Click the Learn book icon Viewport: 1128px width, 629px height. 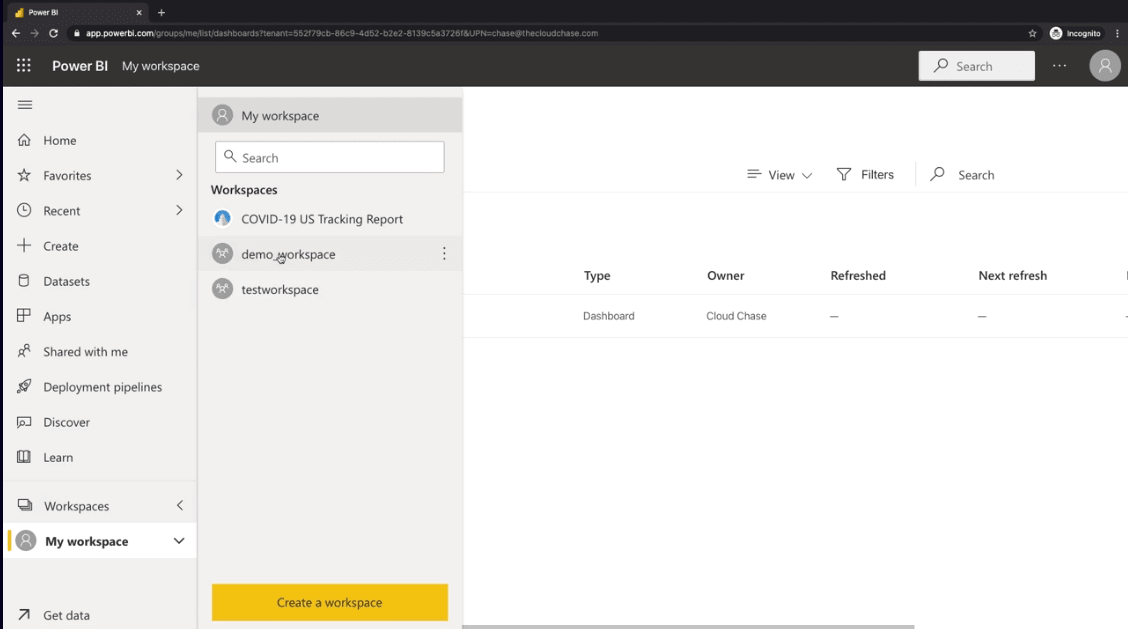pyautogui.click(x=24, y=457)
